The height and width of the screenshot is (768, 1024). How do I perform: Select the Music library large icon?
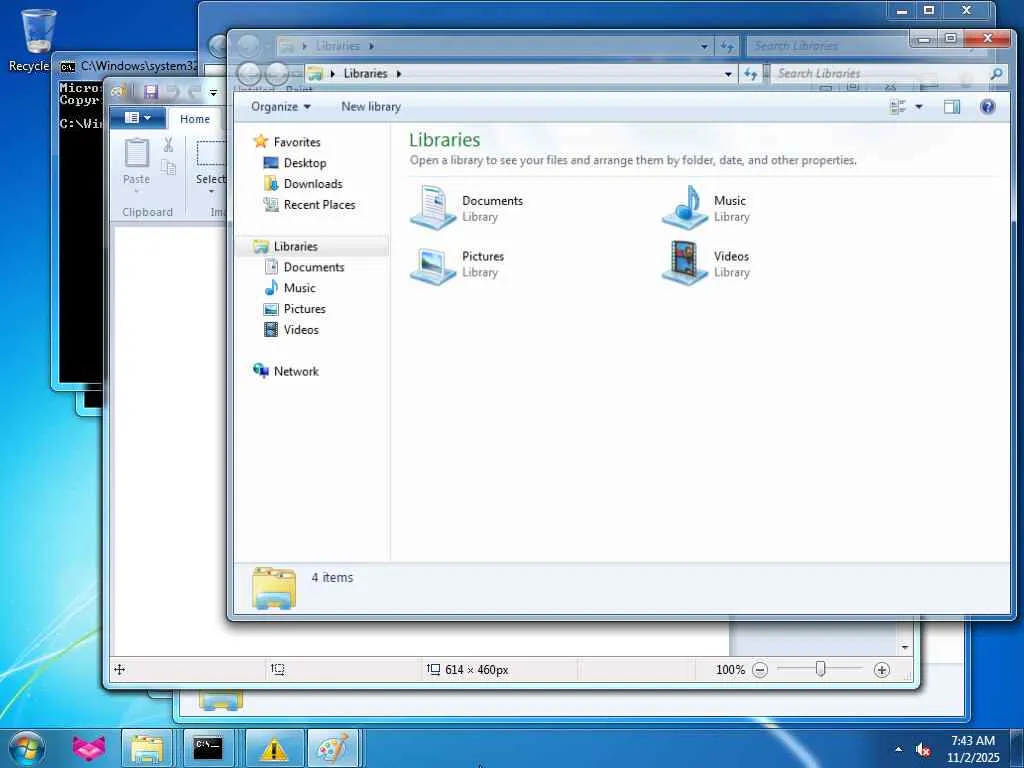684,207
